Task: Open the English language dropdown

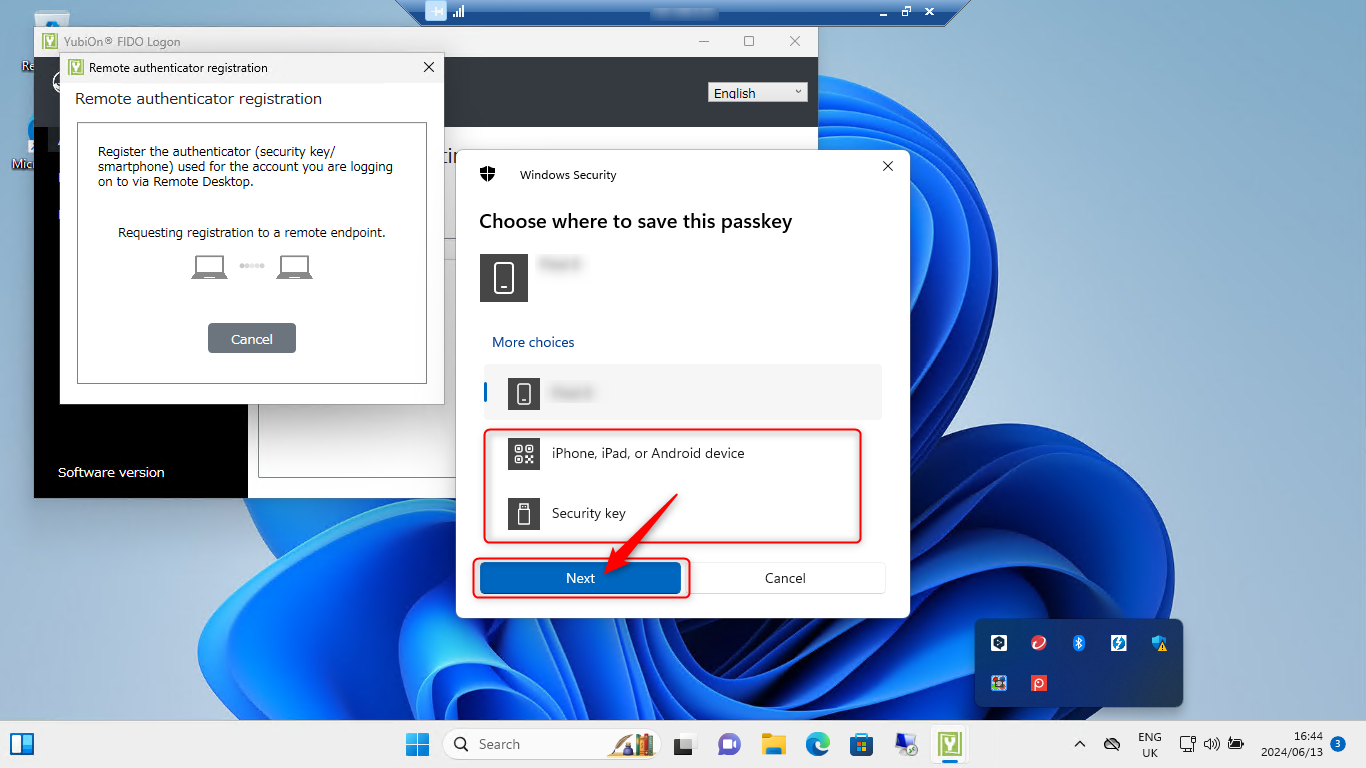Action: pyautogui.click(x=758, y=92)
